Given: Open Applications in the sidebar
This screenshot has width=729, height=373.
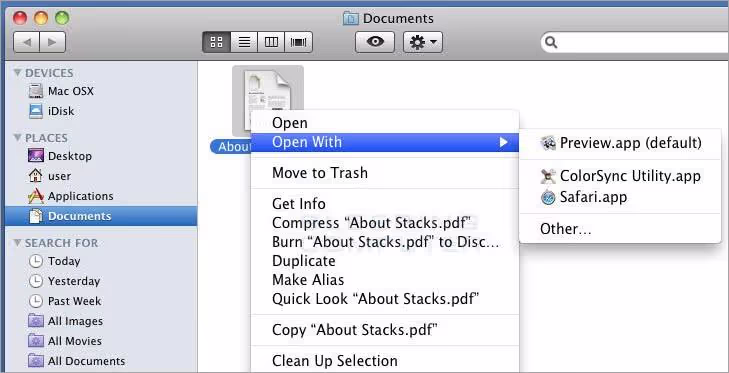Looking at the screenshot, I should (x=101, y=196).
